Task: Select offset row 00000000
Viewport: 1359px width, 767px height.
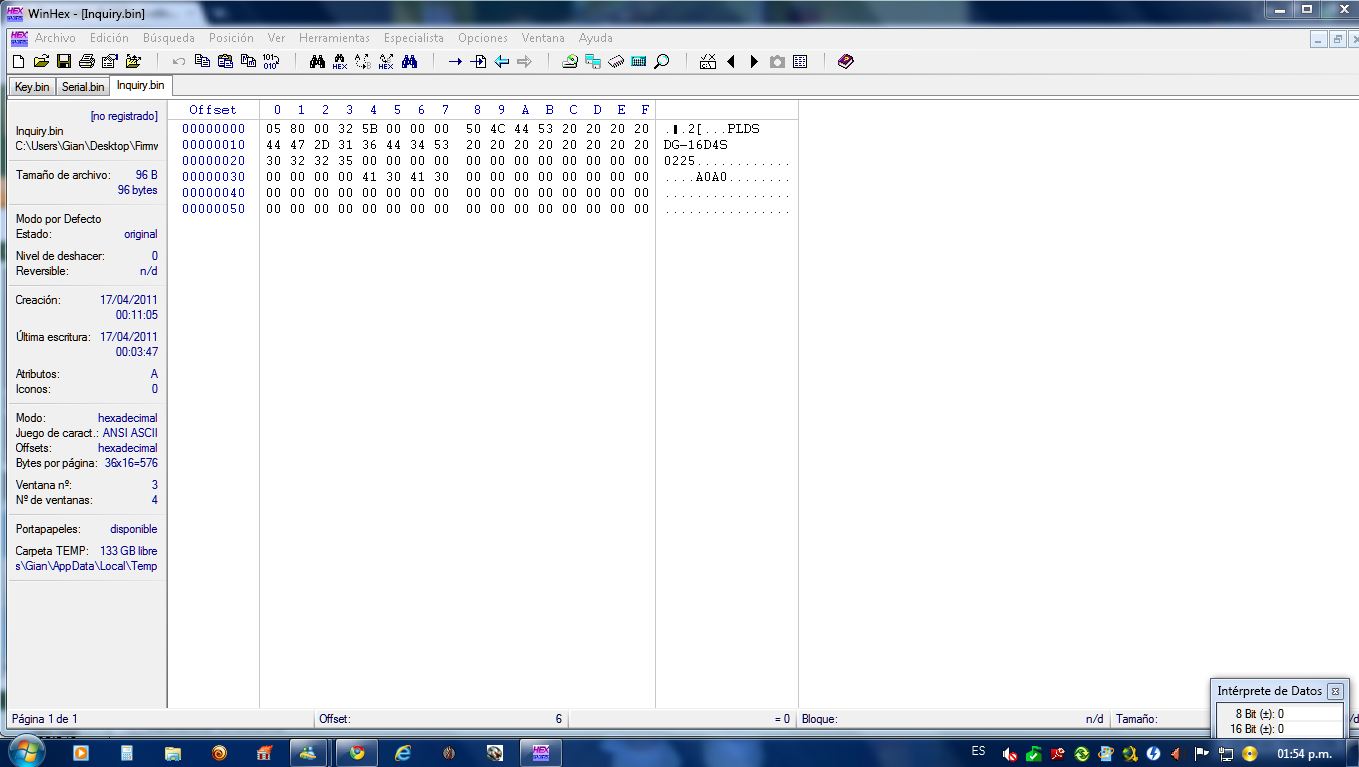Action: (x=213, y=129)
